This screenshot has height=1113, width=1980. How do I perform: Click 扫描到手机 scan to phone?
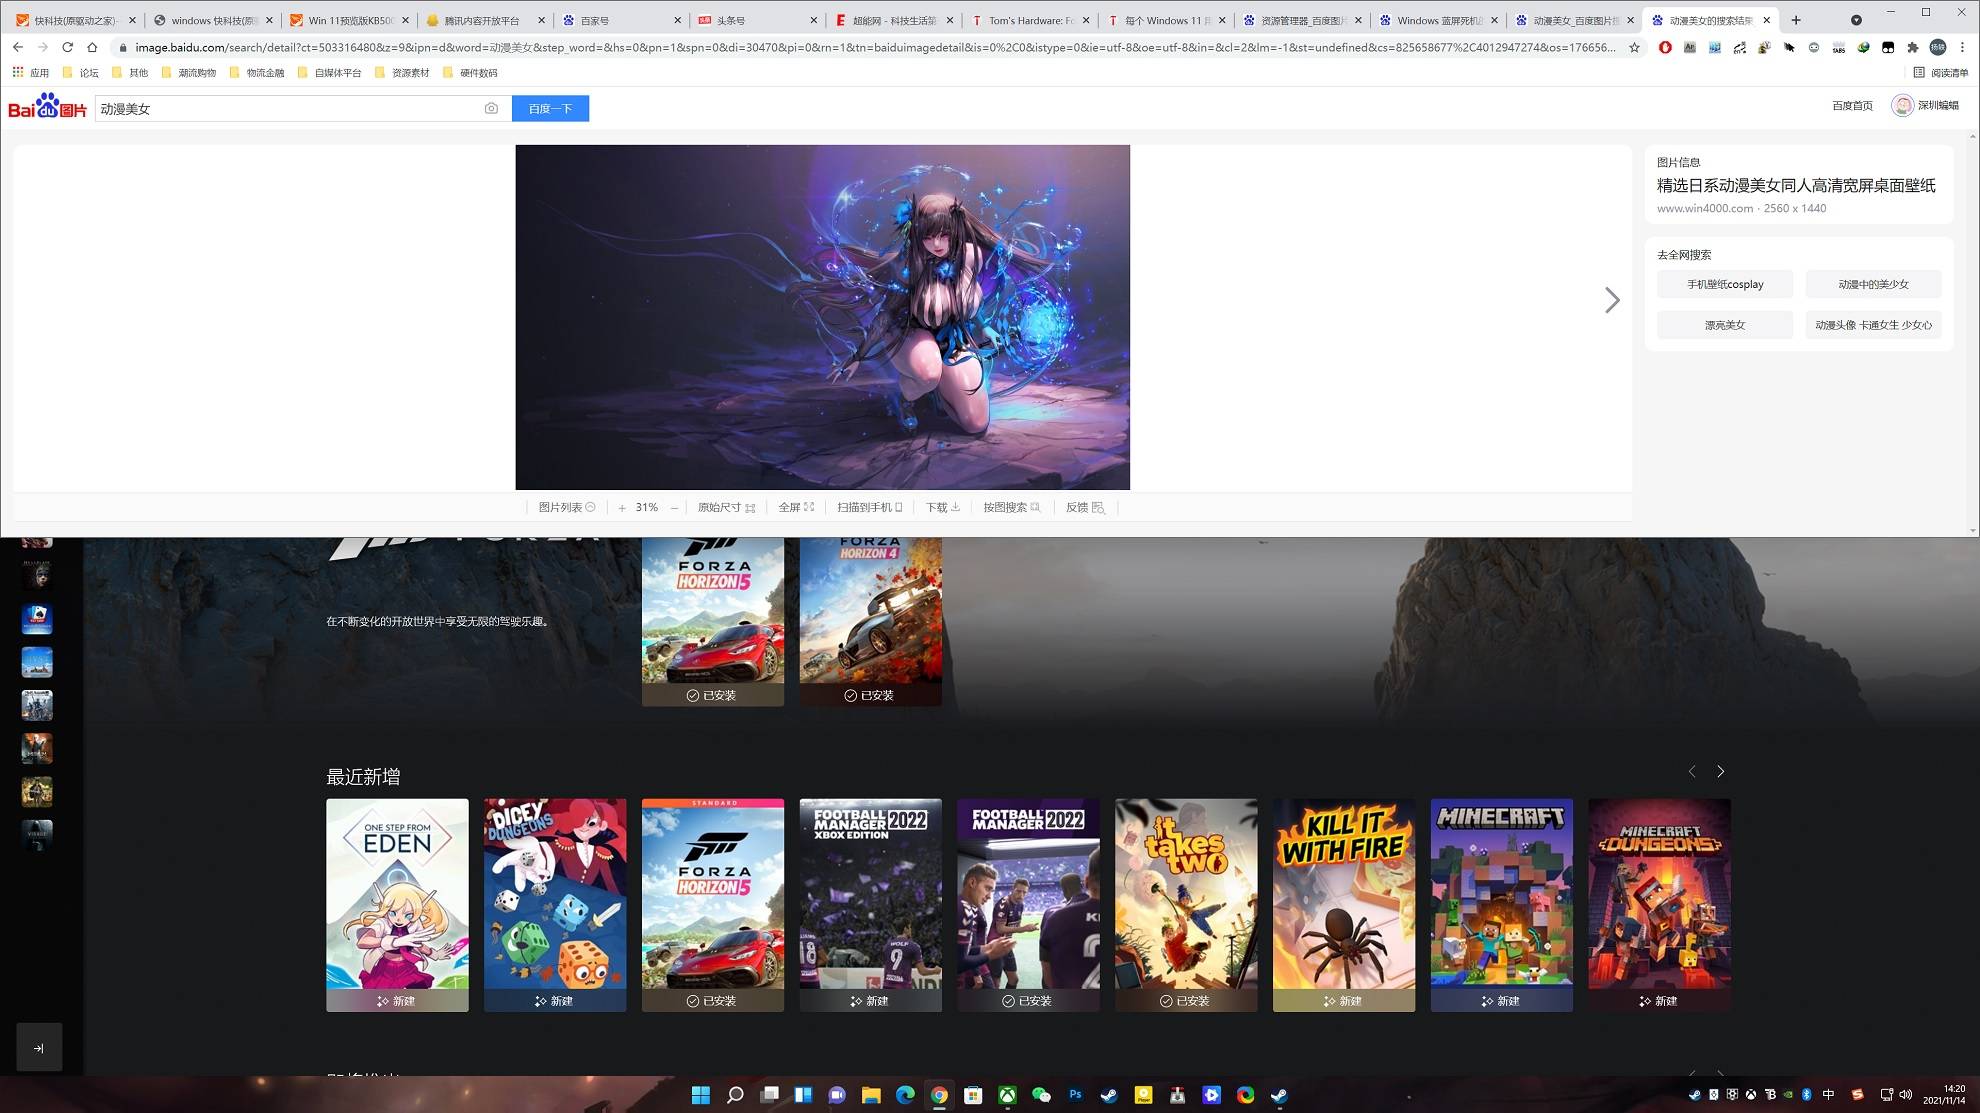click(870, 507)
